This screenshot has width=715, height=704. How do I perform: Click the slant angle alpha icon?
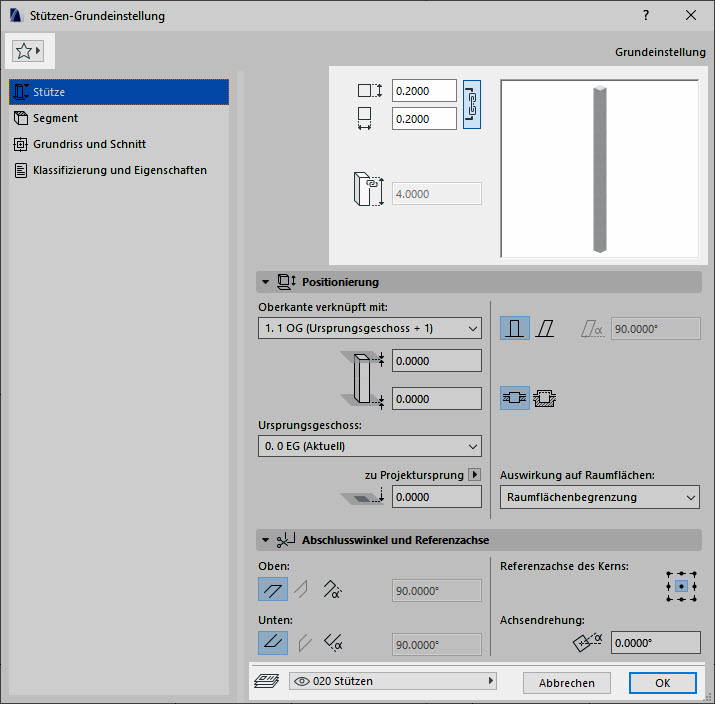[x=592, y=329]
